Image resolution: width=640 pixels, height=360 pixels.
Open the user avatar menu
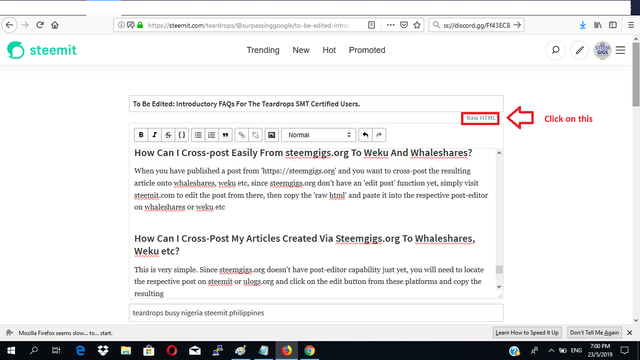(602, 50)
